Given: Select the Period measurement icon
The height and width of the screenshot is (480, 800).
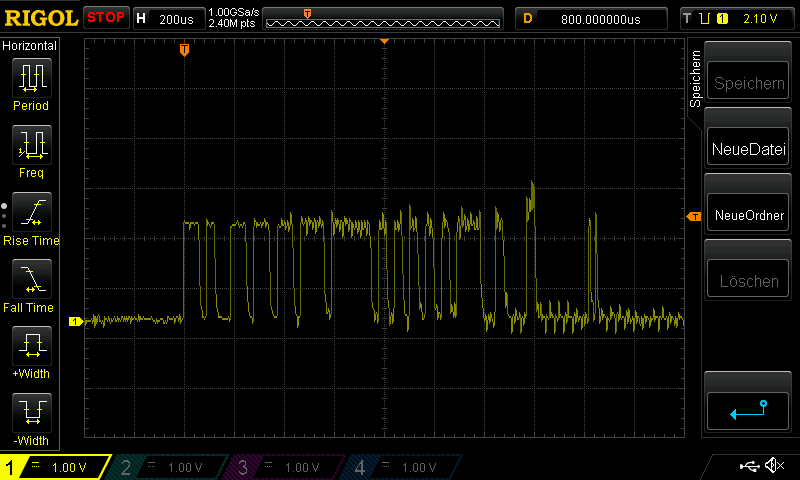Looking at the screenshot, I should point(32,77).
